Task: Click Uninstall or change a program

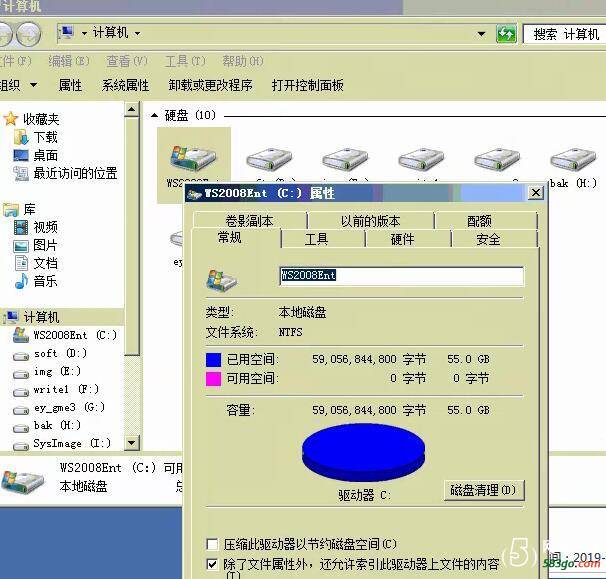Action: tap(210, 85)
